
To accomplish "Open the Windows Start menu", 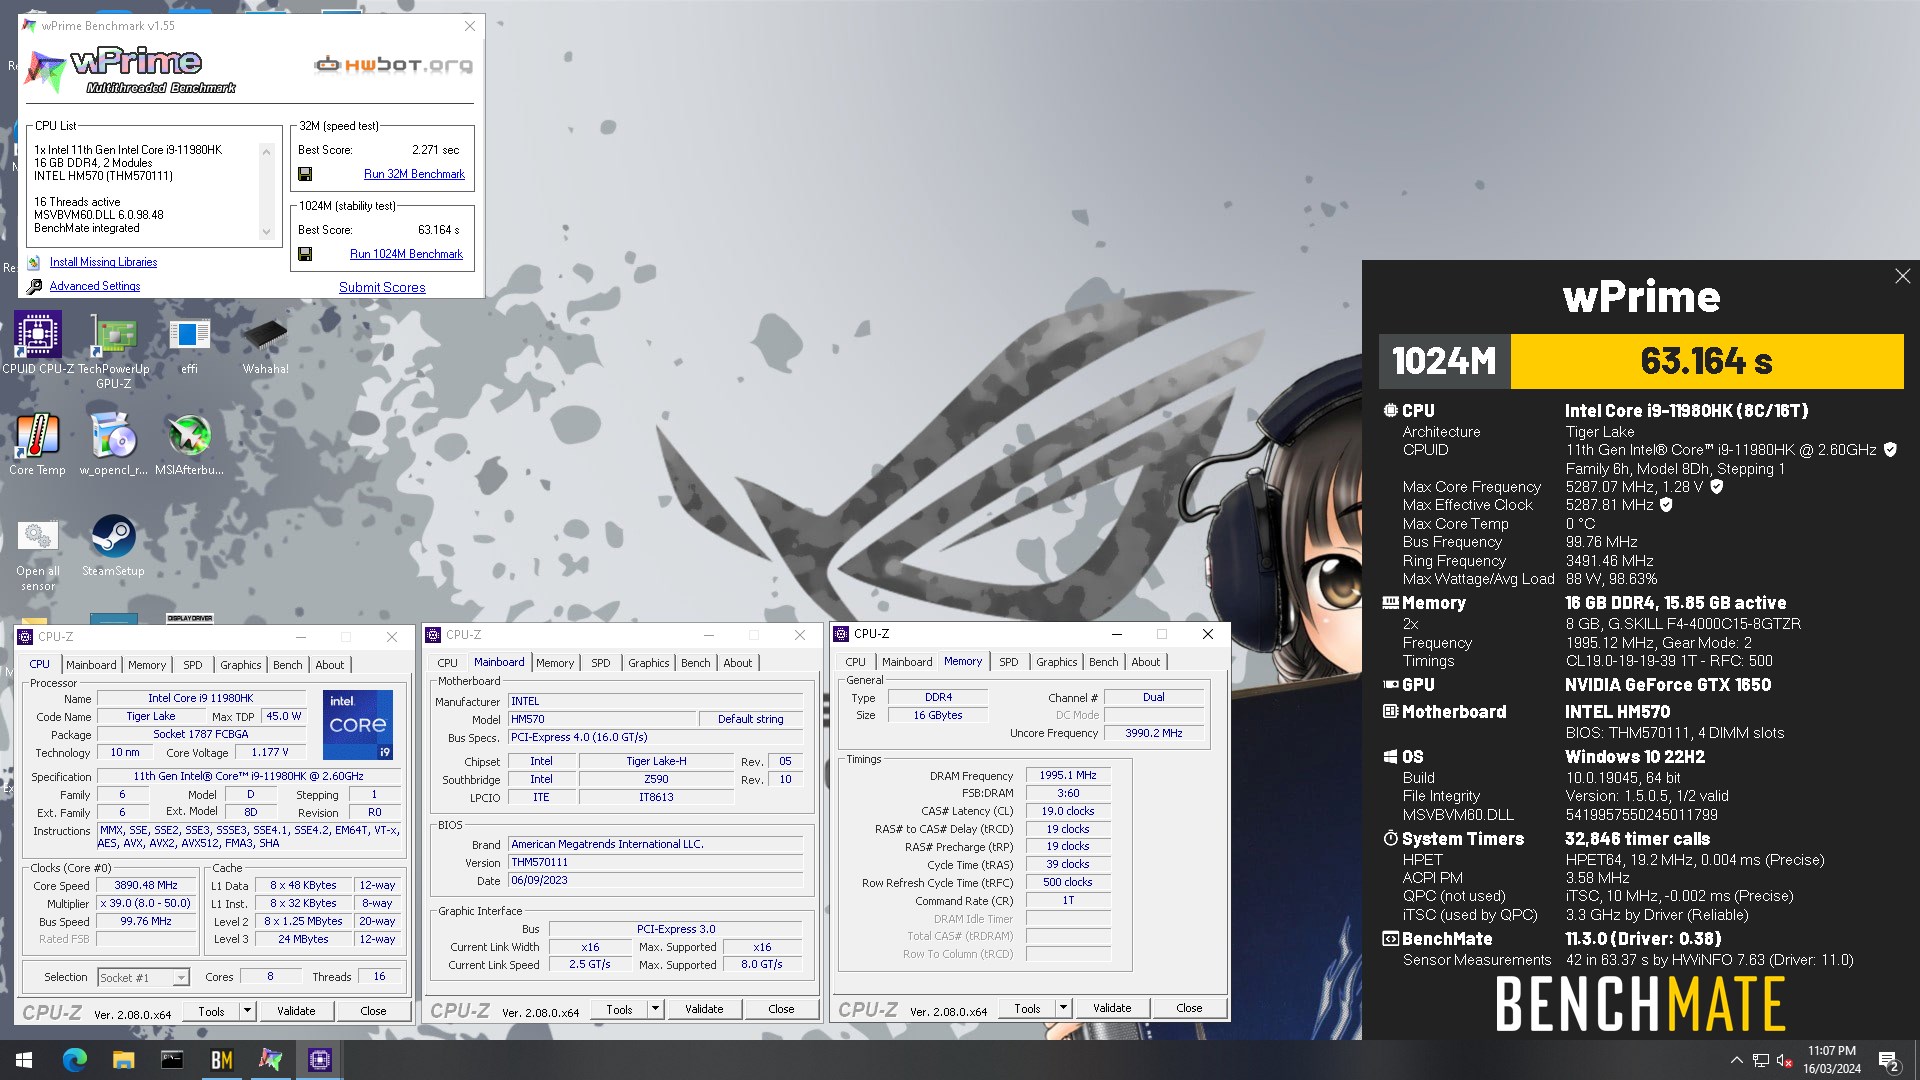I will pos(24,1060).
